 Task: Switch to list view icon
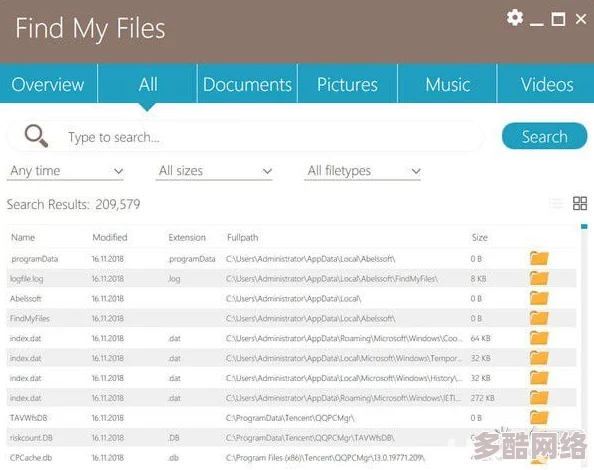click(x=556, y=203)
